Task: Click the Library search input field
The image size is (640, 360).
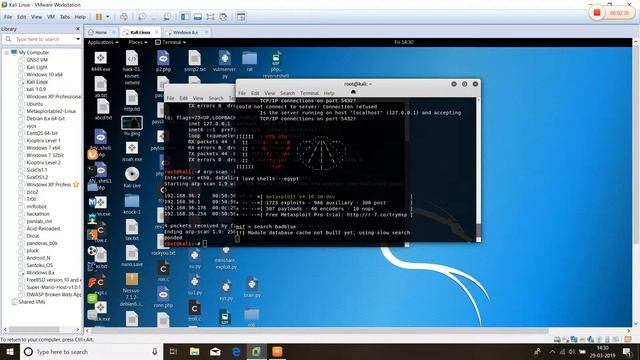Action: (43, 39)
